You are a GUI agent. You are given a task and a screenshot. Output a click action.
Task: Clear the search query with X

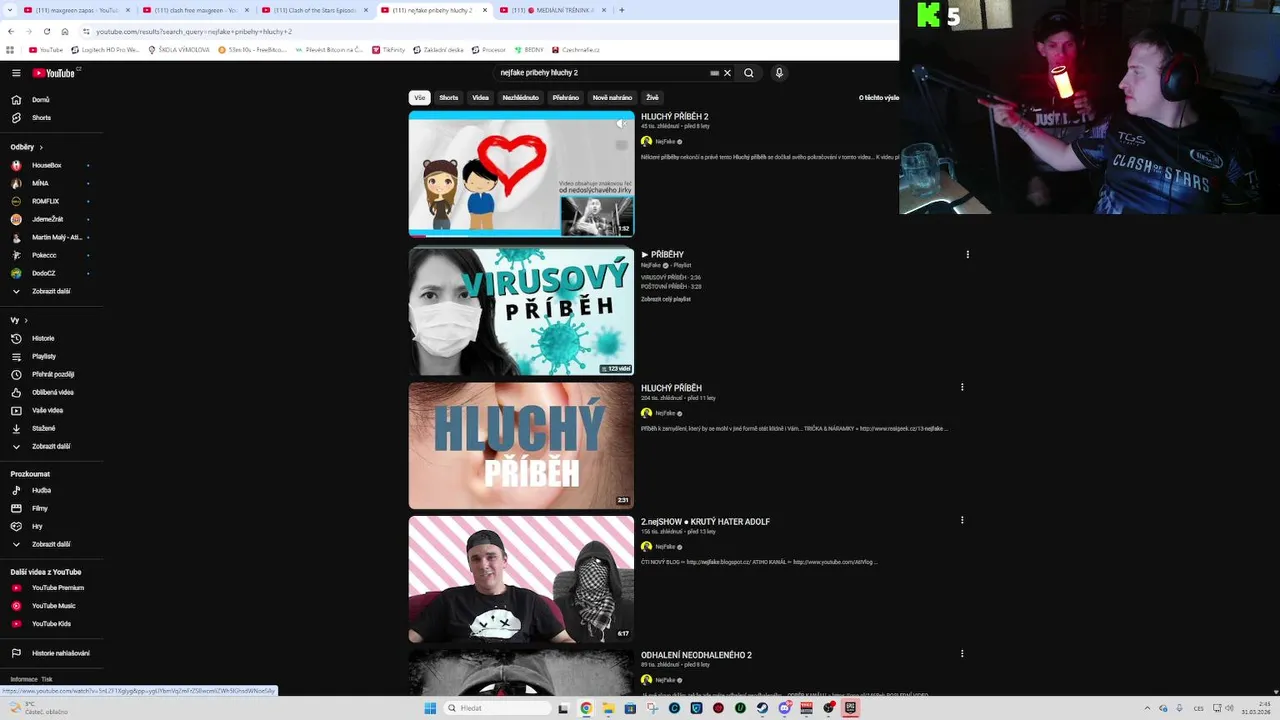(727, 73)
